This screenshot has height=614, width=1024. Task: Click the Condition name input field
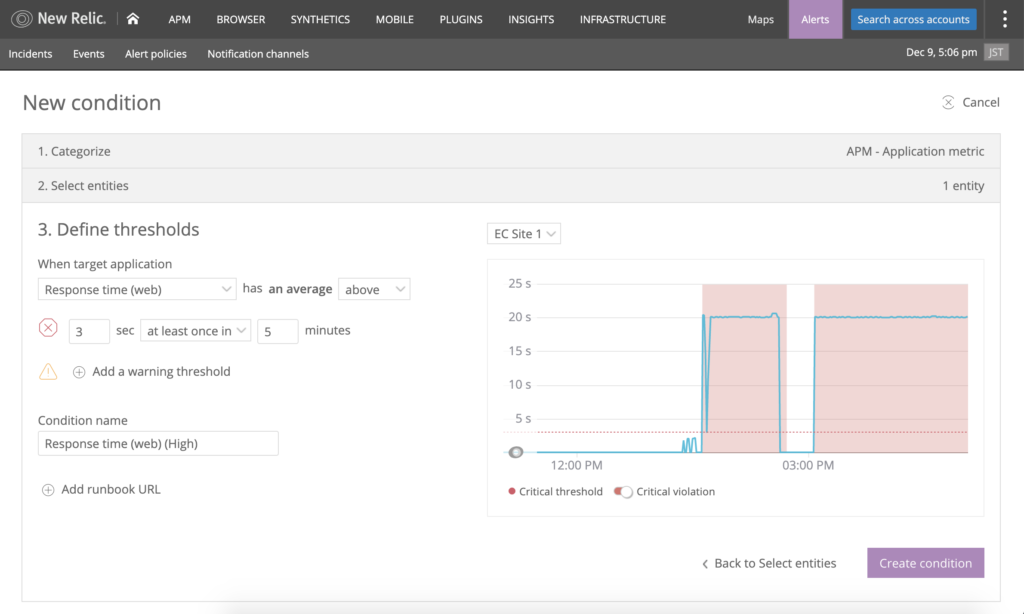[x=158, y=444]
